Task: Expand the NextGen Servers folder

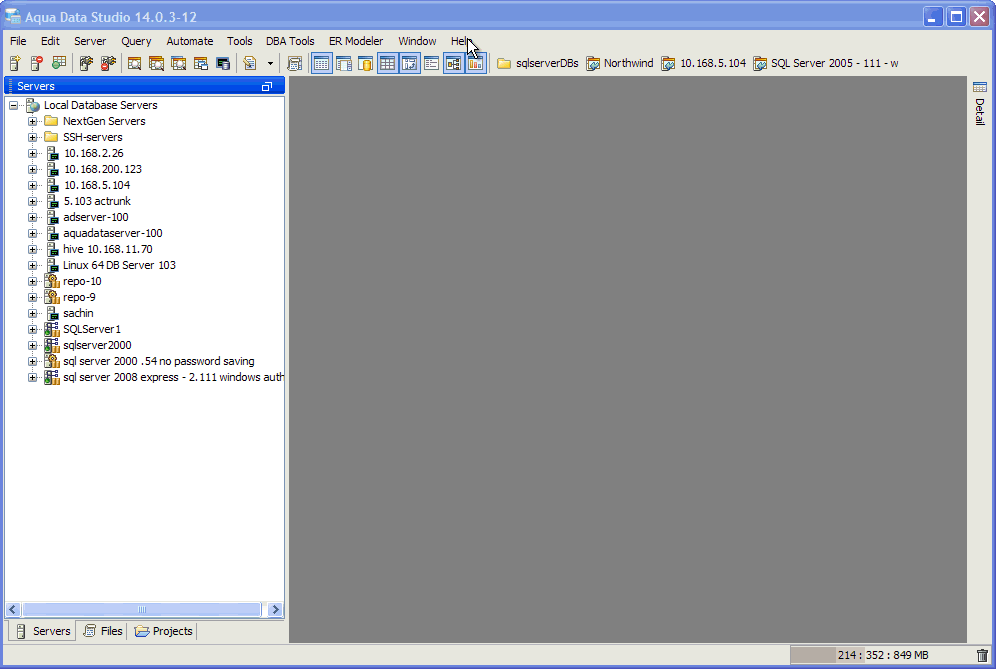Action: (x=32, y=121)
